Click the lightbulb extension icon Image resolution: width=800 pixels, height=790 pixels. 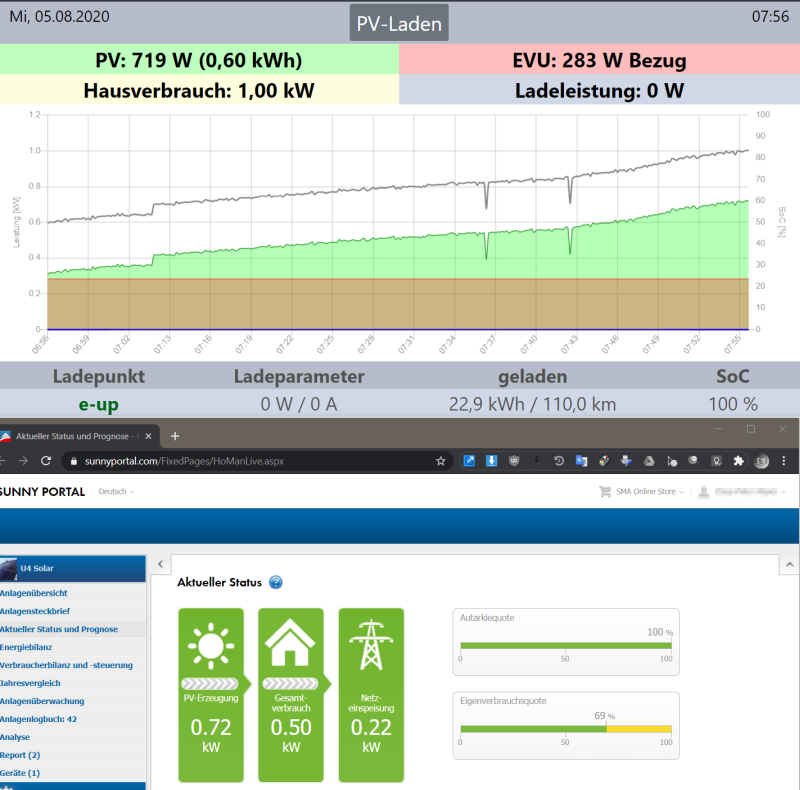[716, 461]
